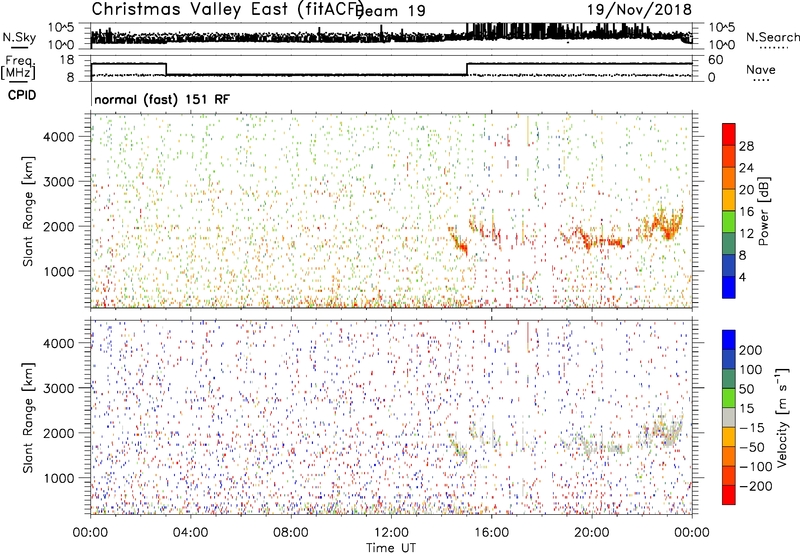
Task: Click the "28" value on the power colorbar
Action: 746,146
